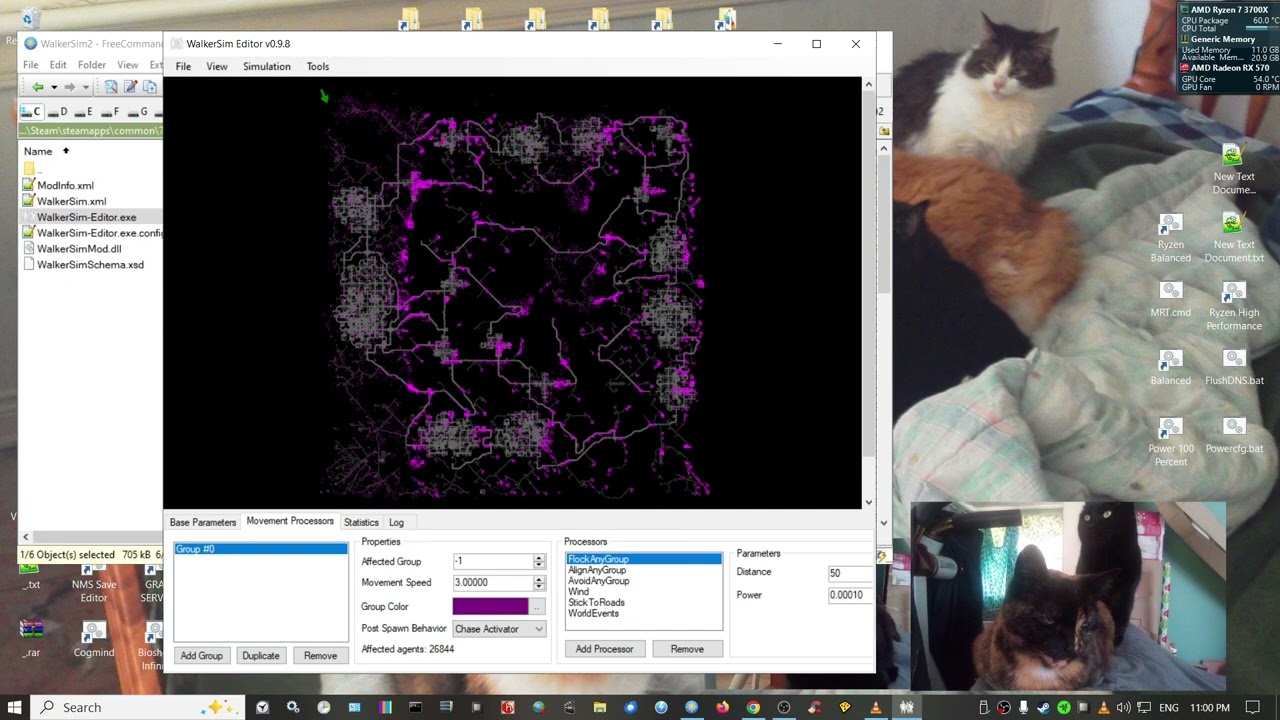
Task: Click the green Back arrow in FreeCommander
Action: pyautogui.click(x=37, y=87)
